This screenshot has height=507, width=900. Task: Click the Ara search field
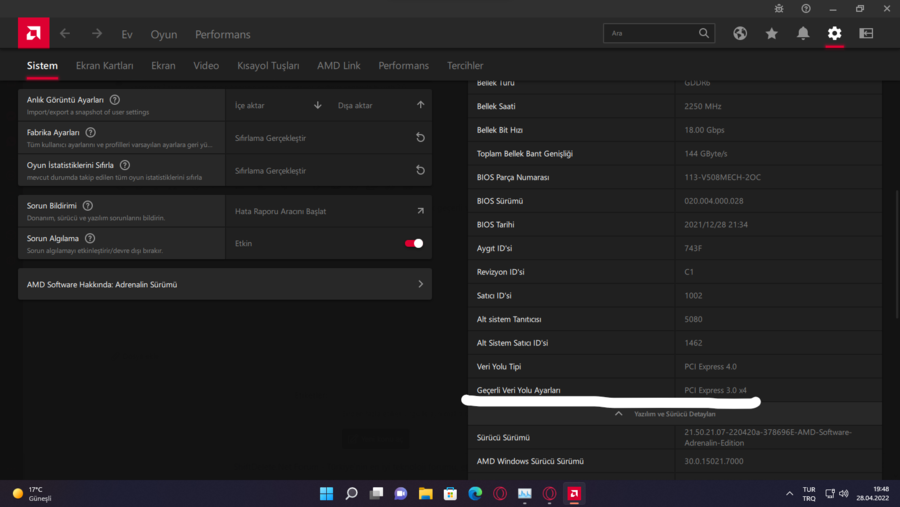coord(652,33)
